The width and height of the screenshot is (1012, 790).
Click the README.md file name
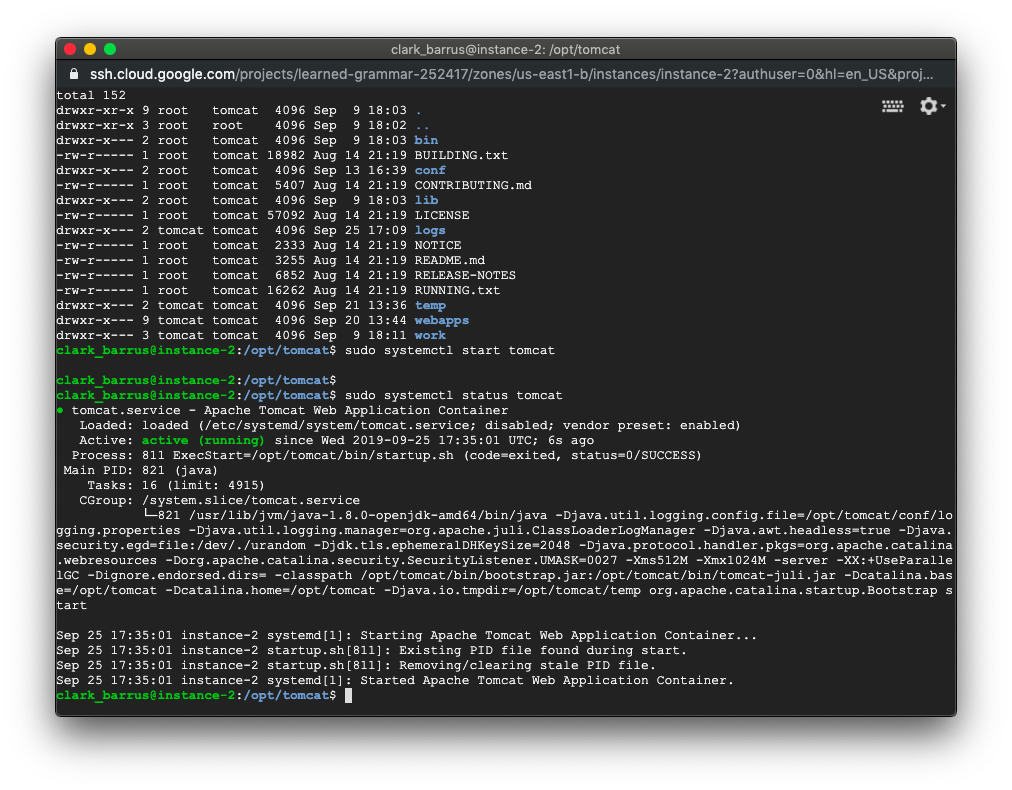click(x=449, y=260)
